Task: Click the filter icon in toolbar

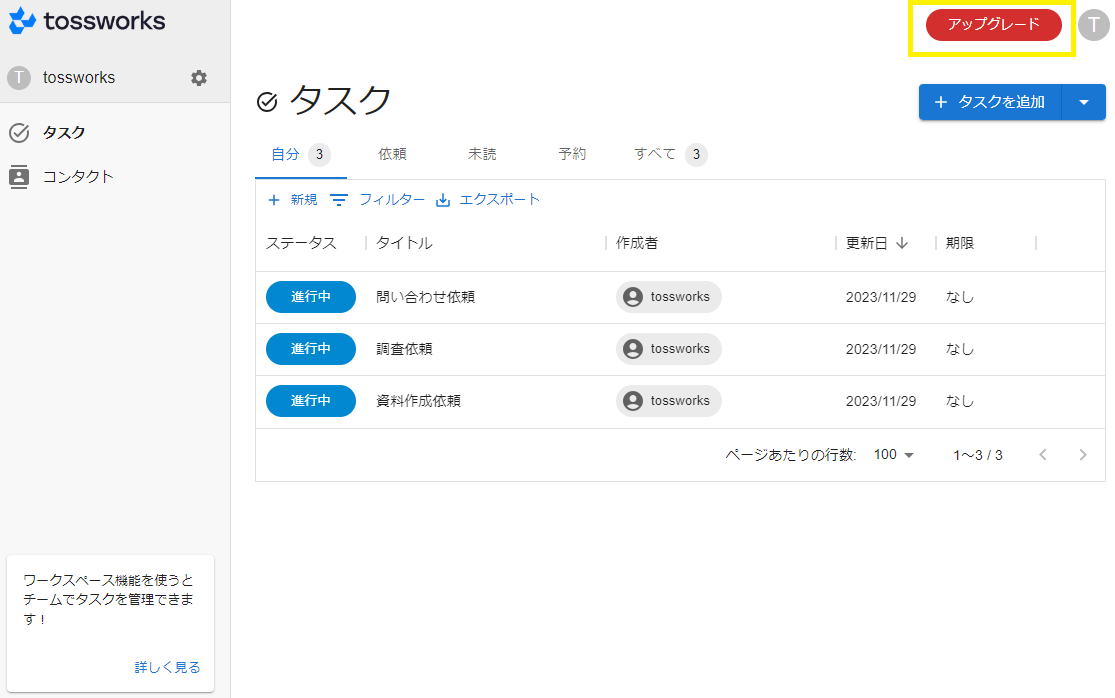Action: pos(340,200)
